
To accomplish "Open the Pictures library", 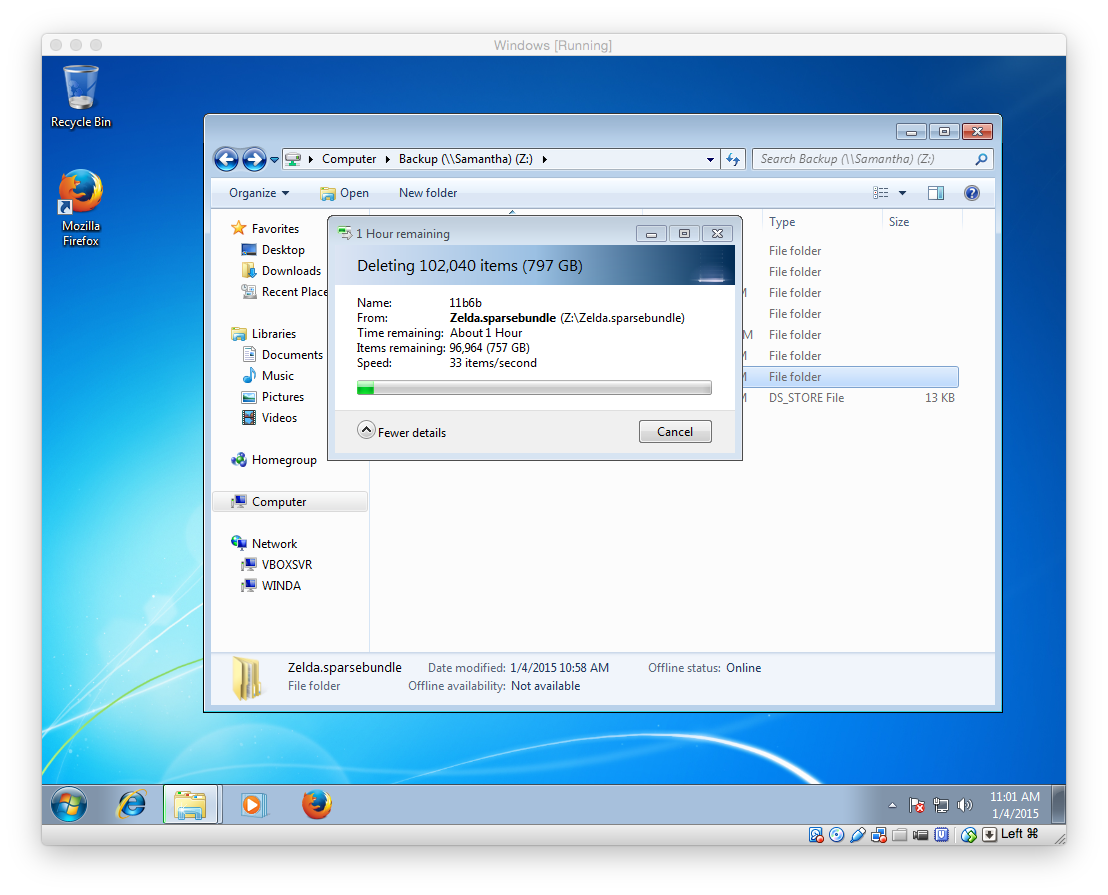I will click(273, 397).
